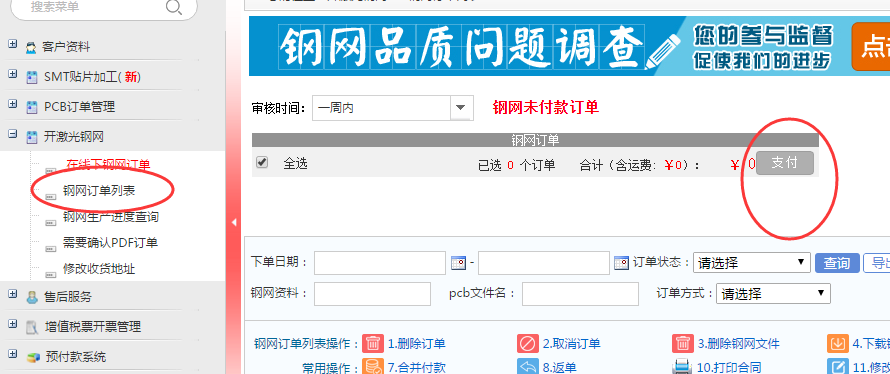Click the blue 查询 button
The width and height of the screenshot is (890, 374).
click(x=837, y=263)
